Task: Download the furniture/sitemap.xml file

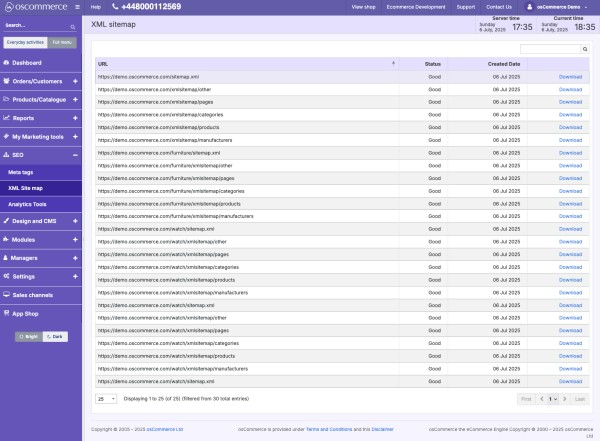Action: click(x=570, y=153)
